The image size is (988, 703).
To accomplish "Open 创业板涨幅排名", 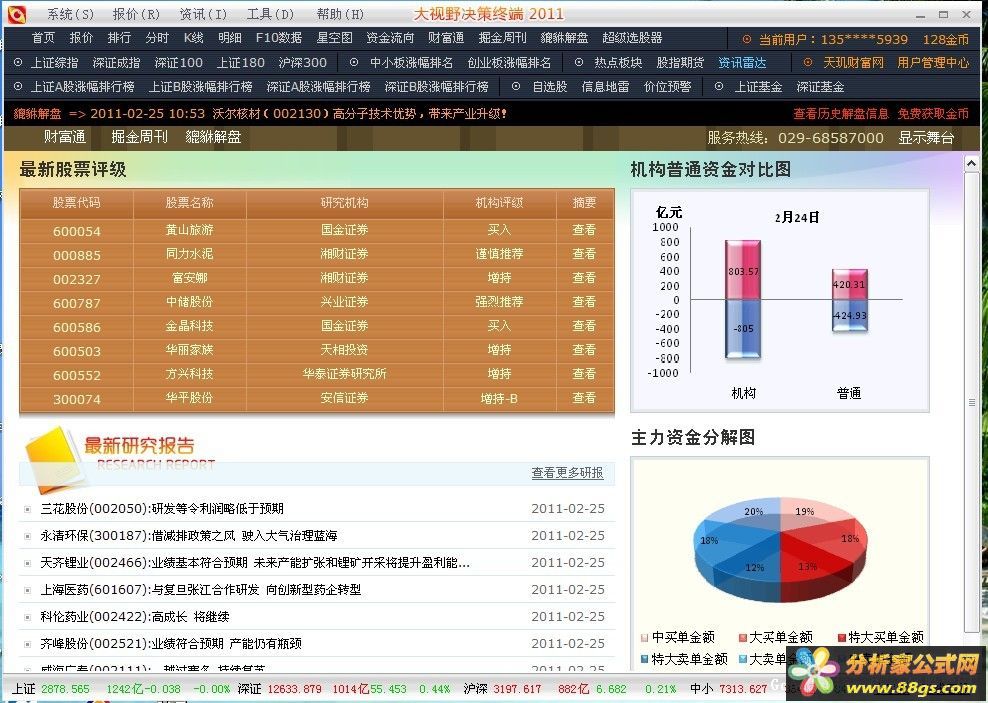I will (509, 62).
